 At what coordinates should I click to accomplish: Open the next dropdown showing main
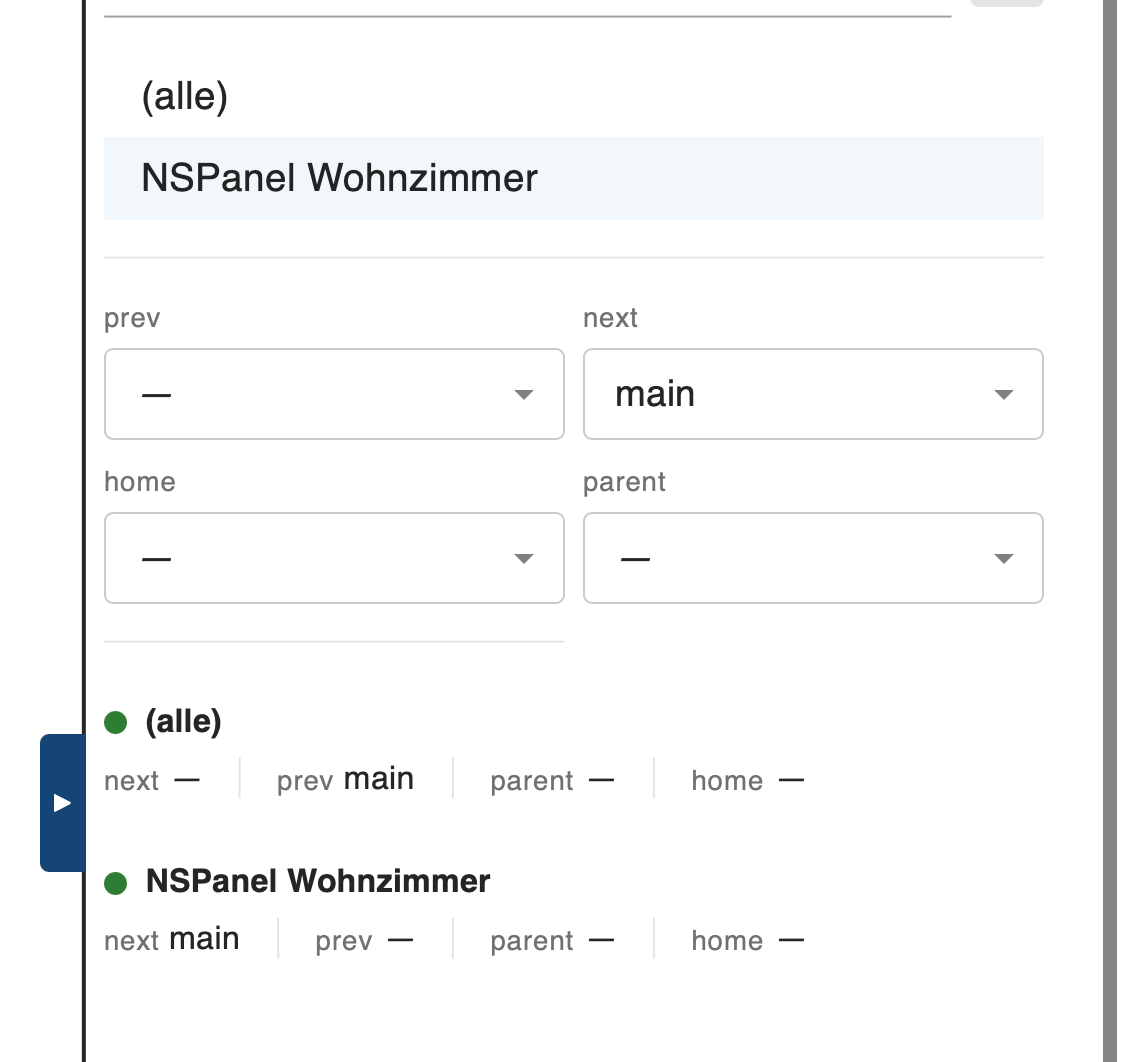click(x=813, y=394)
